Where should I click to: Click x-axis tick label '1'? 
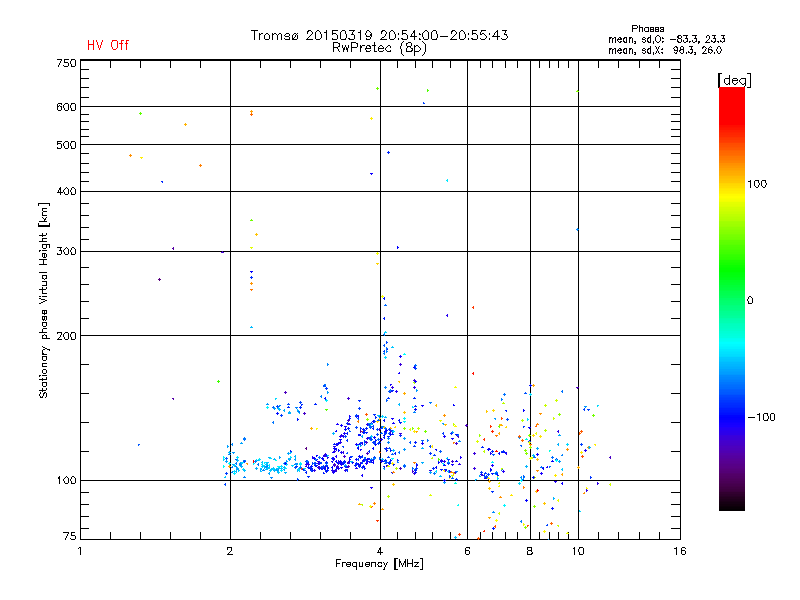(80, 551)
